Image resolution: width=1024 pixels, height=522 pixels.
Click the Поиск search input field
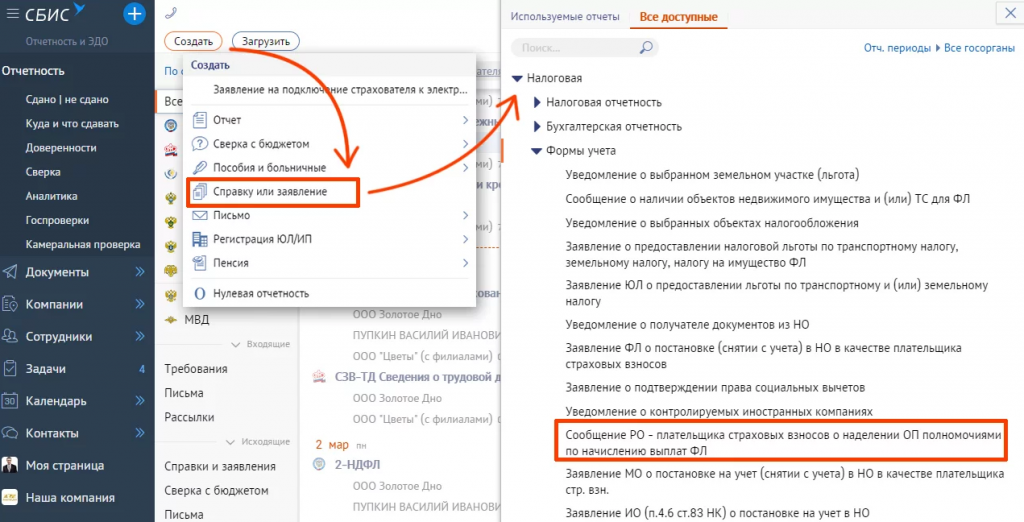point(575,48)
